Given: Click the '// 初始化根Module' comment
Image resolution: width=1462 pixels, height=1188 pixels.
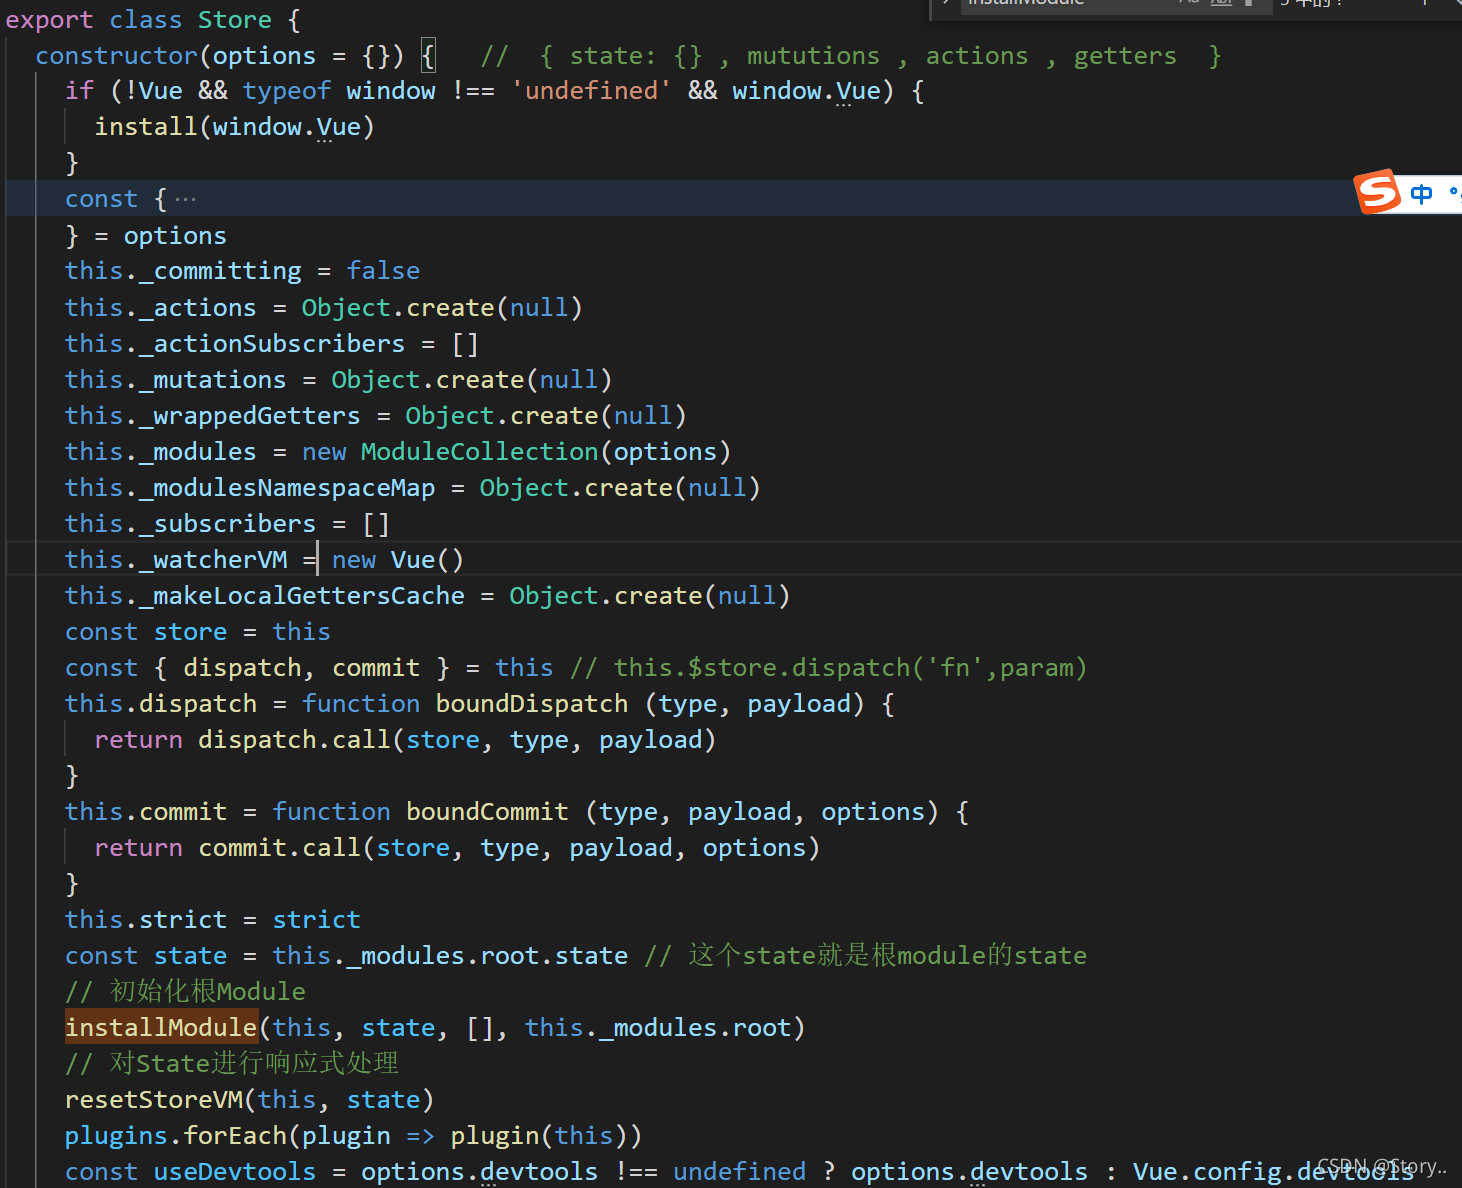Looking at the screenshot, I should tap(185, 991).
